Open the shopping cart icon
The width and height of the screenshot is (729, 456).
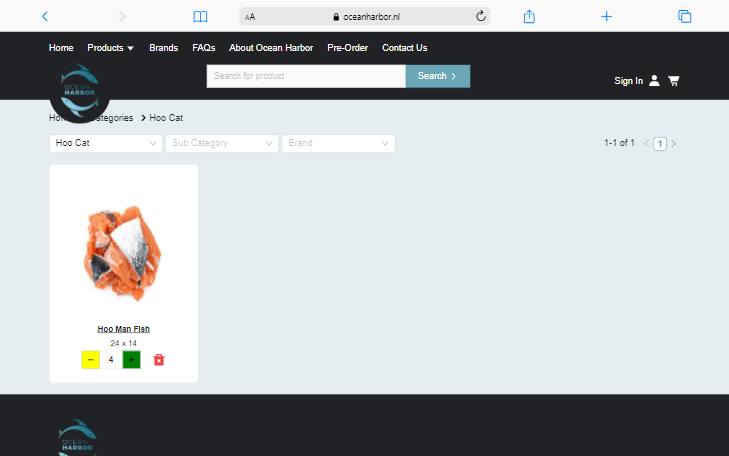(674, 81)
